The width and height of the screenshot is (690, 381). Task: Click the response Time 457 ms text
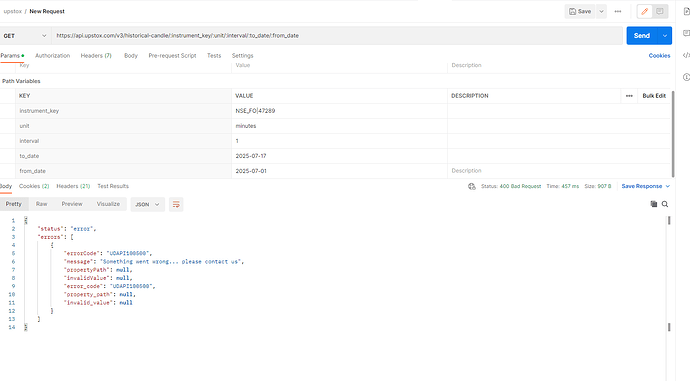tap(563, 186)
